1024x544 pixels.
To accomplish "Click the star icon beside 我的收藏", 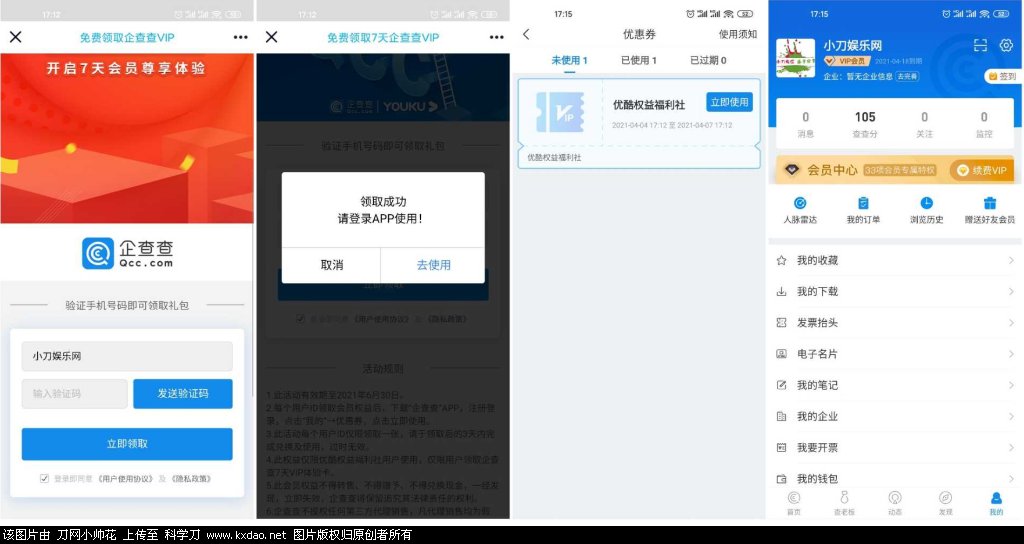I will point(782,261).
